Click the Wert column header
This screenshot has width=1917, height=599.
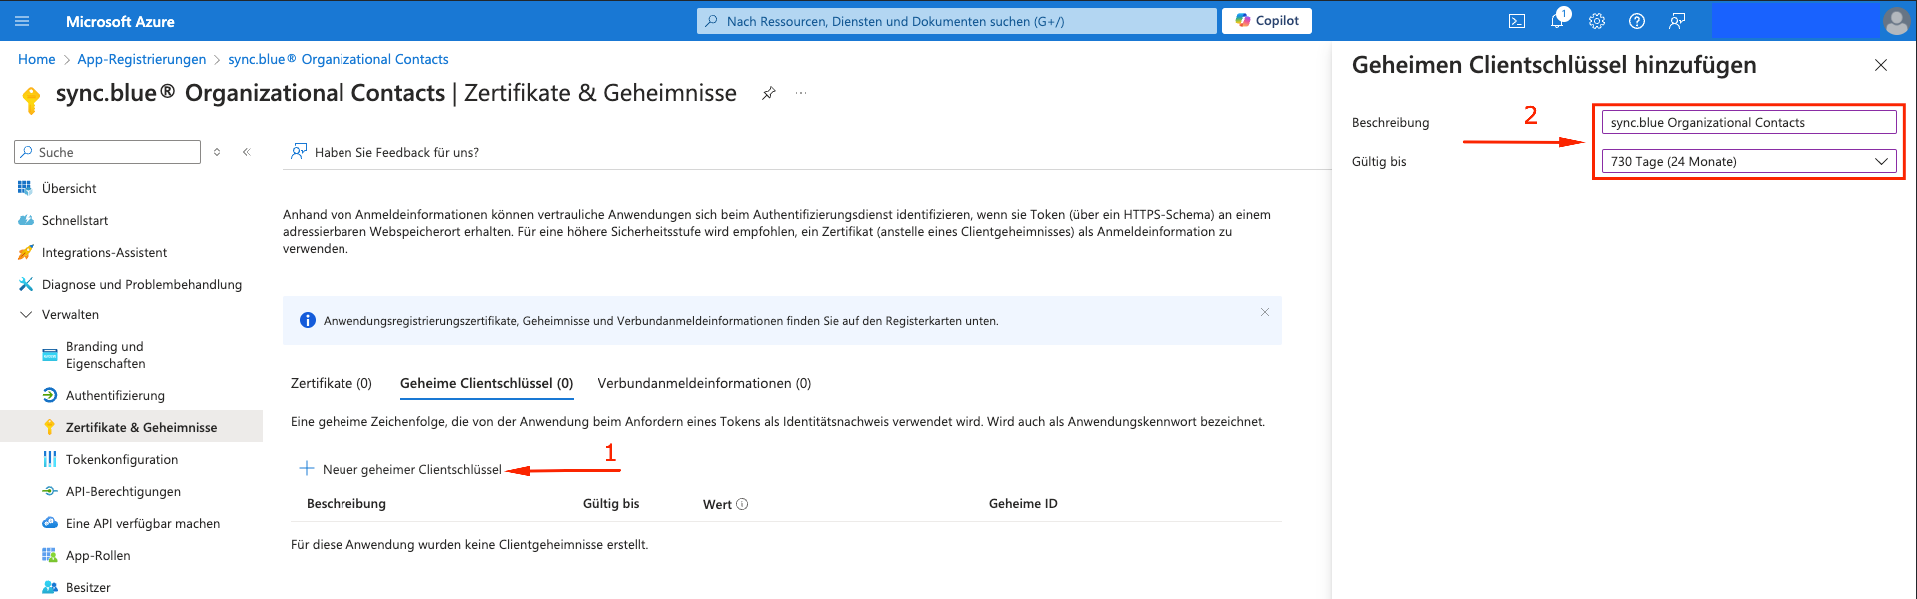[x=717, y=504]
